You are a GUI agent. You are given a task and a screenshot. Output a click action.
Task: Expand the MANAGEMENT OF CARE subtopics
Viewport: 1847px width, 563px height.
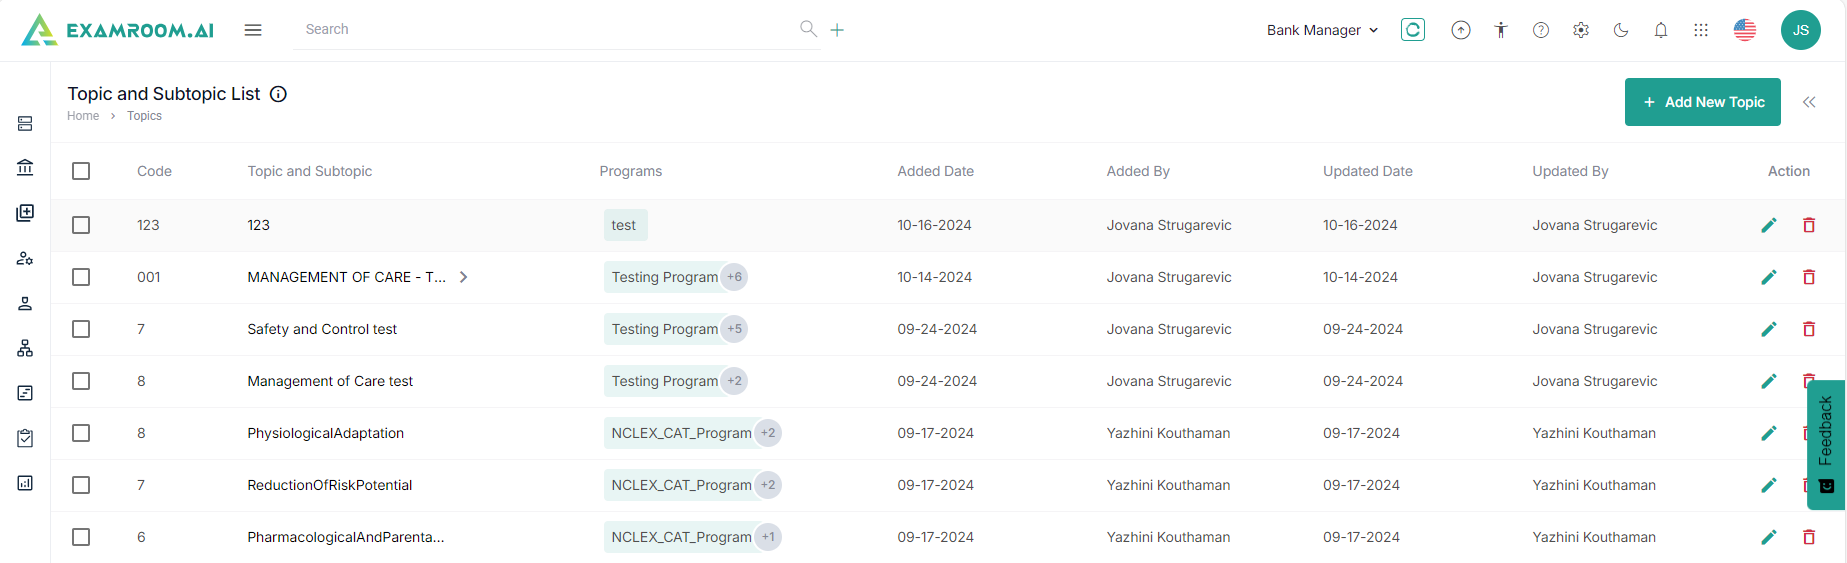(463, 277)
